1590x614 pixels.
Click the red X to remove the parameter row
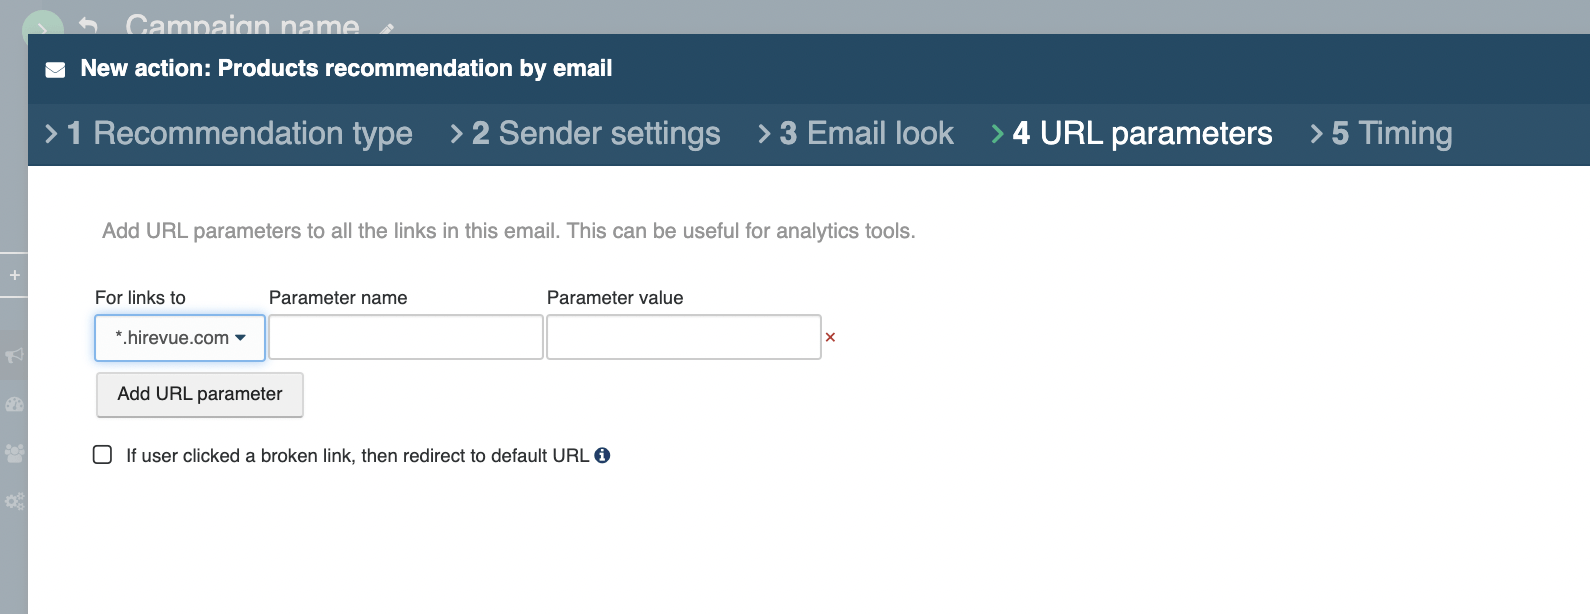830,338
